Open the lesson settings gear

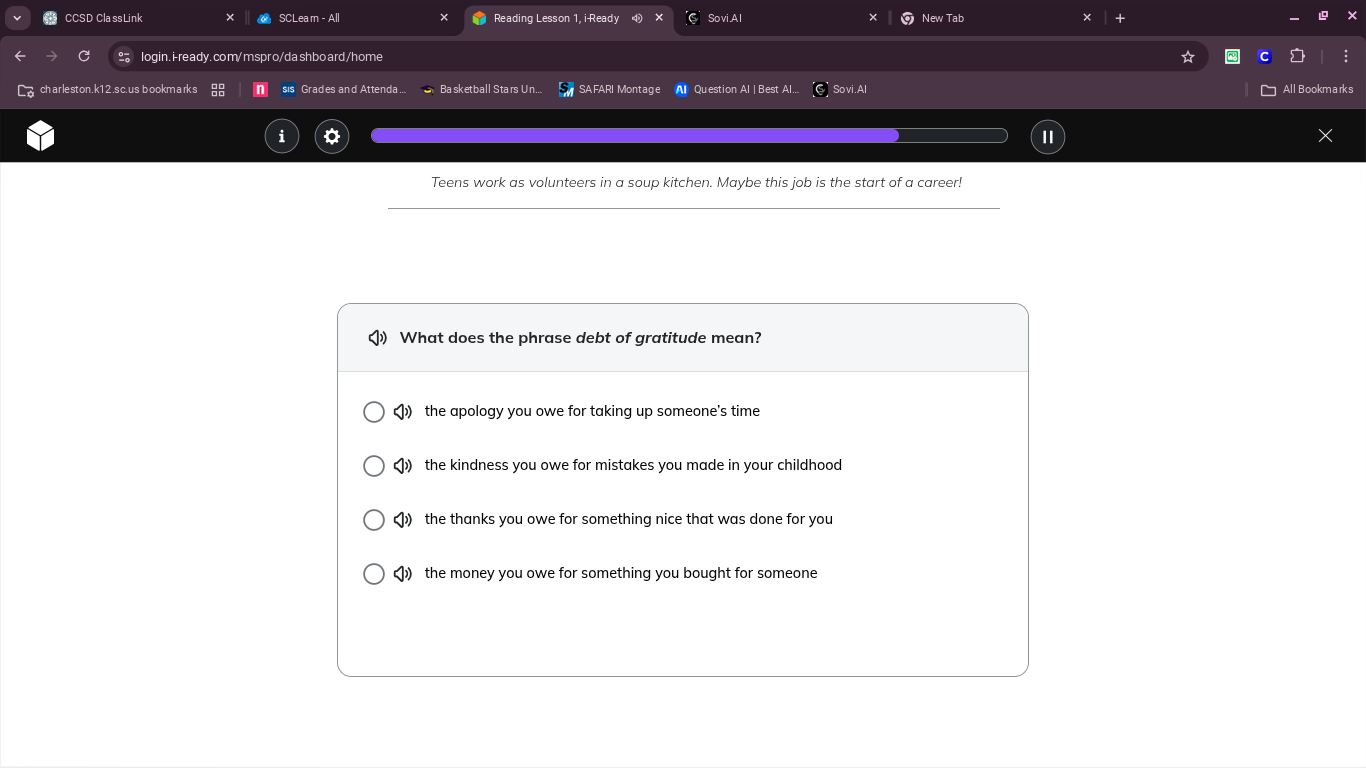tap(332, 136)
